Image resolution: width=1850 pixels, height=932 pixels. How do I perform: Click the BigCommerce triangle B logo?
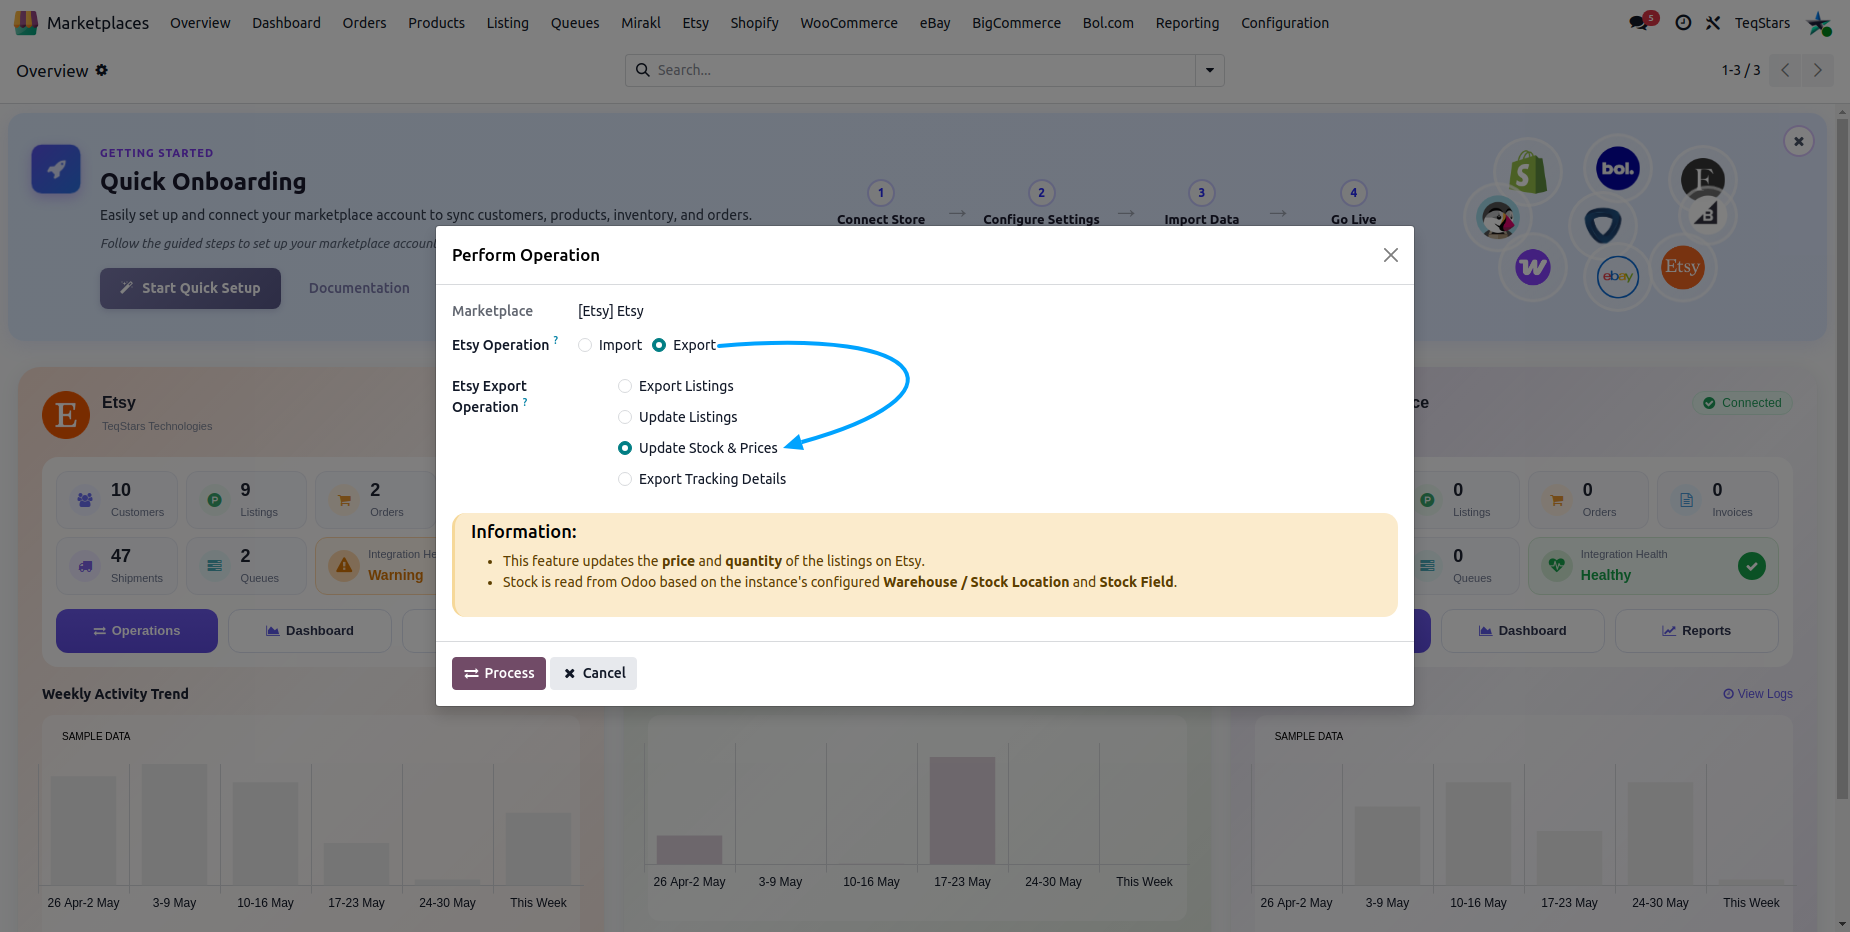(x=1706, y=214)
